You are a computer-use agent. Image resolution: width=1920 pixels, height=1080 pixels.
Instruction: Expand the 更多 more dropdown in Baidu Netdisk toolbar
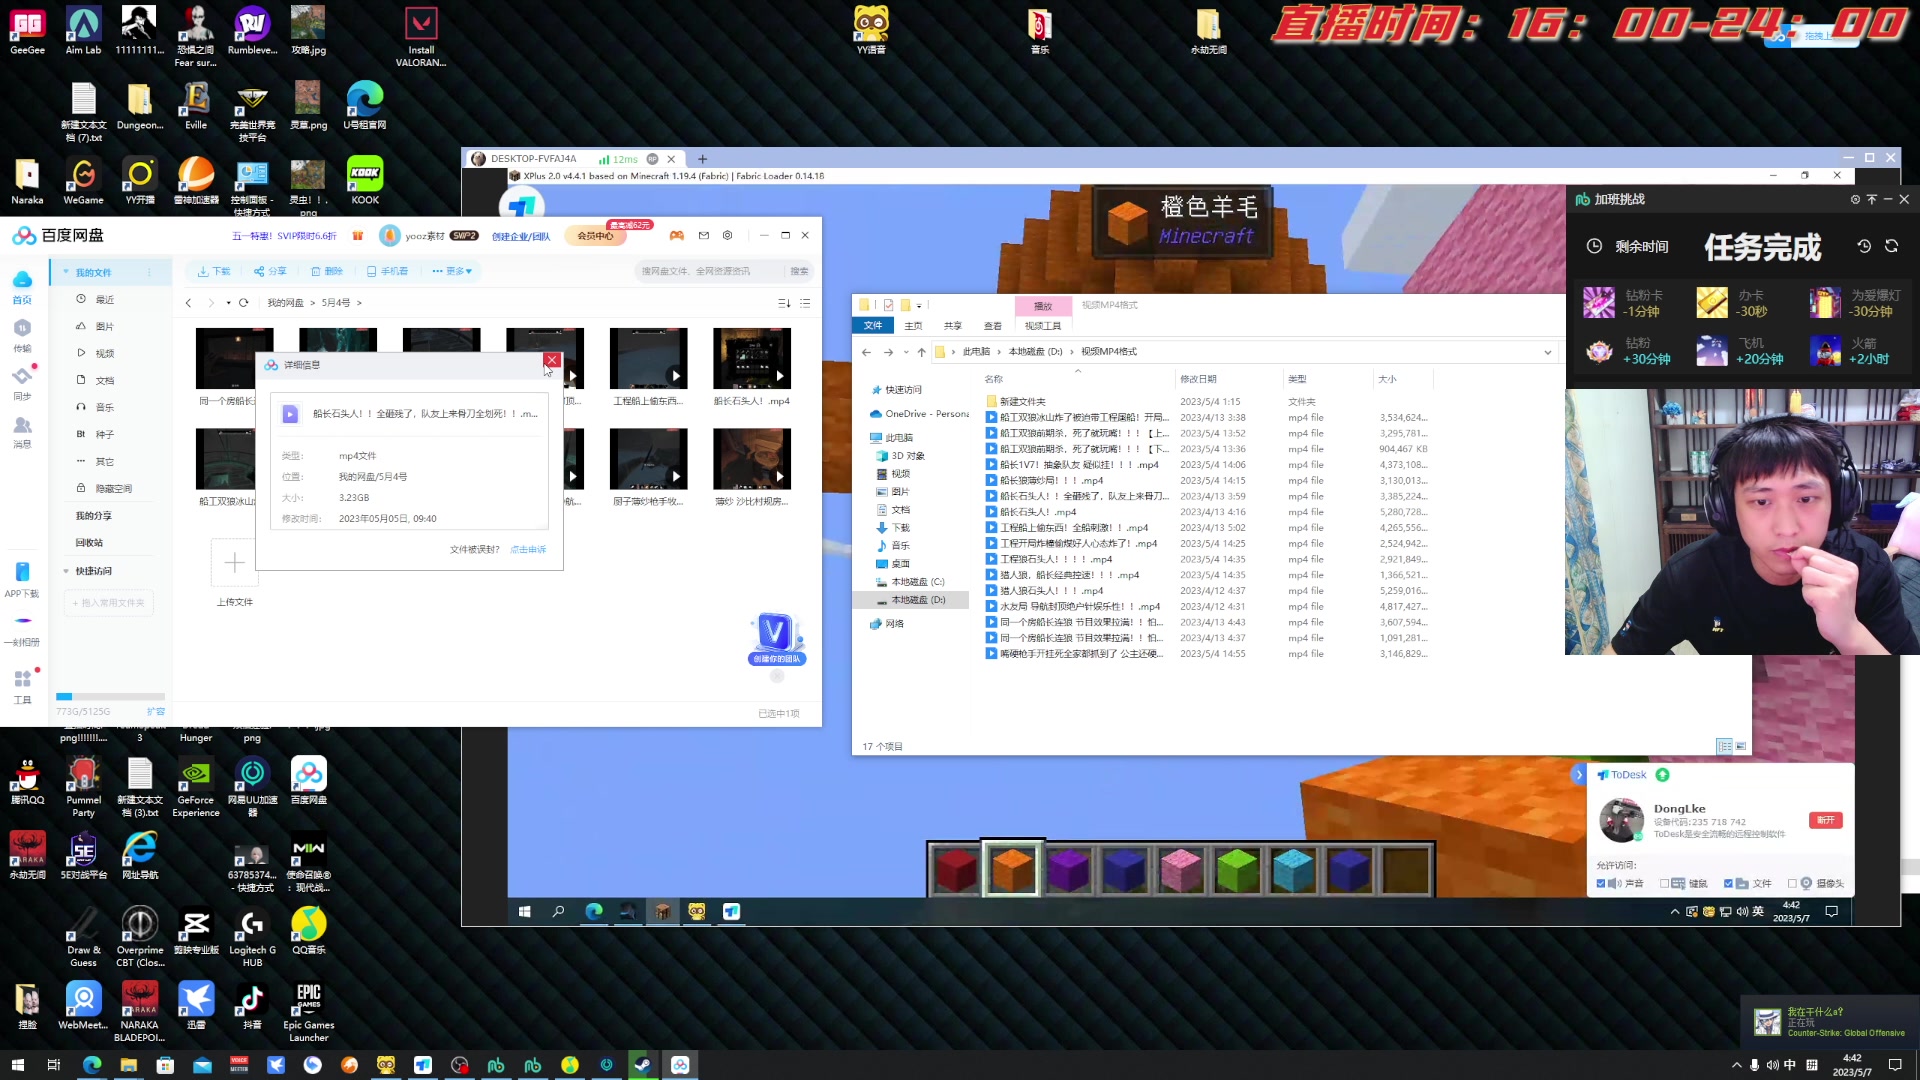pyautogui.click(x=451, y=271)
